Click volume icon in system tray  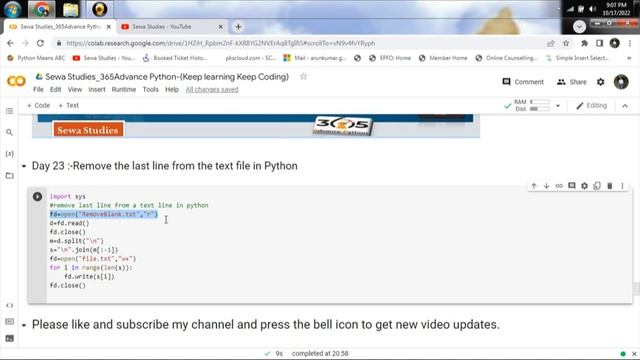click(x=593, y=9)
